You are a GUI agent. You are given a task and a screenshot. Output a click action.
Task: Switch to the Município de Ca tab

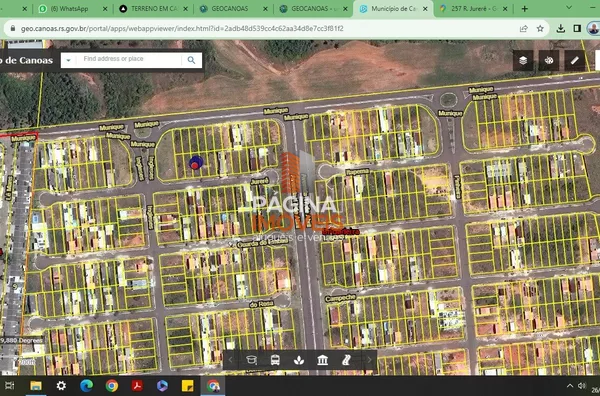393,8
